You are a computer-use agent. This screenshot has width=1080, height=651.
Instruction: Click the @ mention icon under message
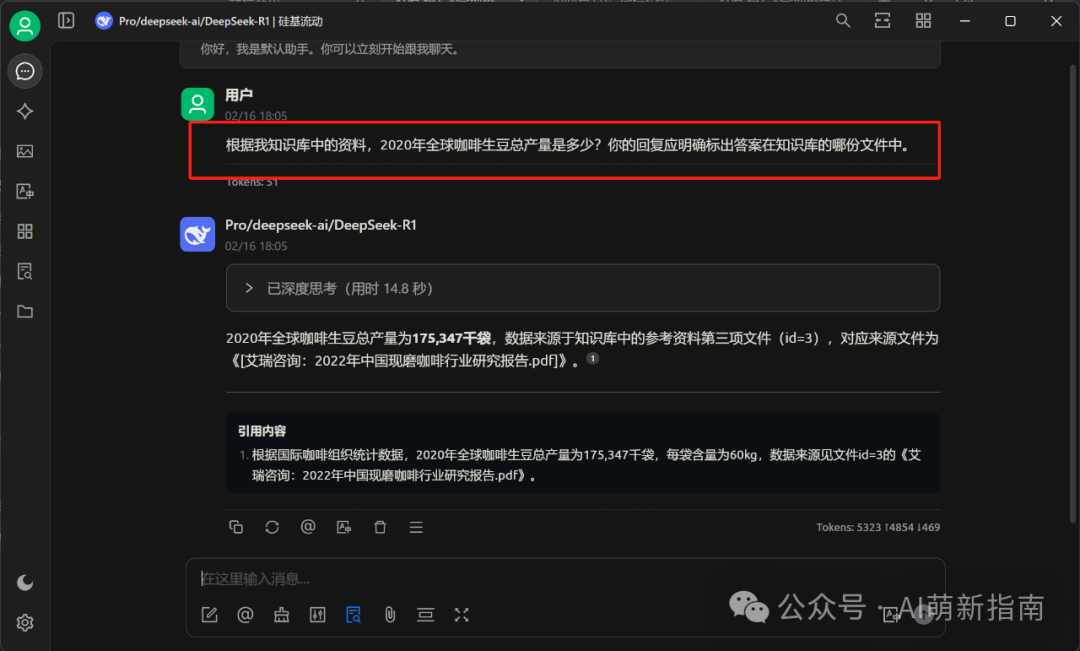pos(308,527)
